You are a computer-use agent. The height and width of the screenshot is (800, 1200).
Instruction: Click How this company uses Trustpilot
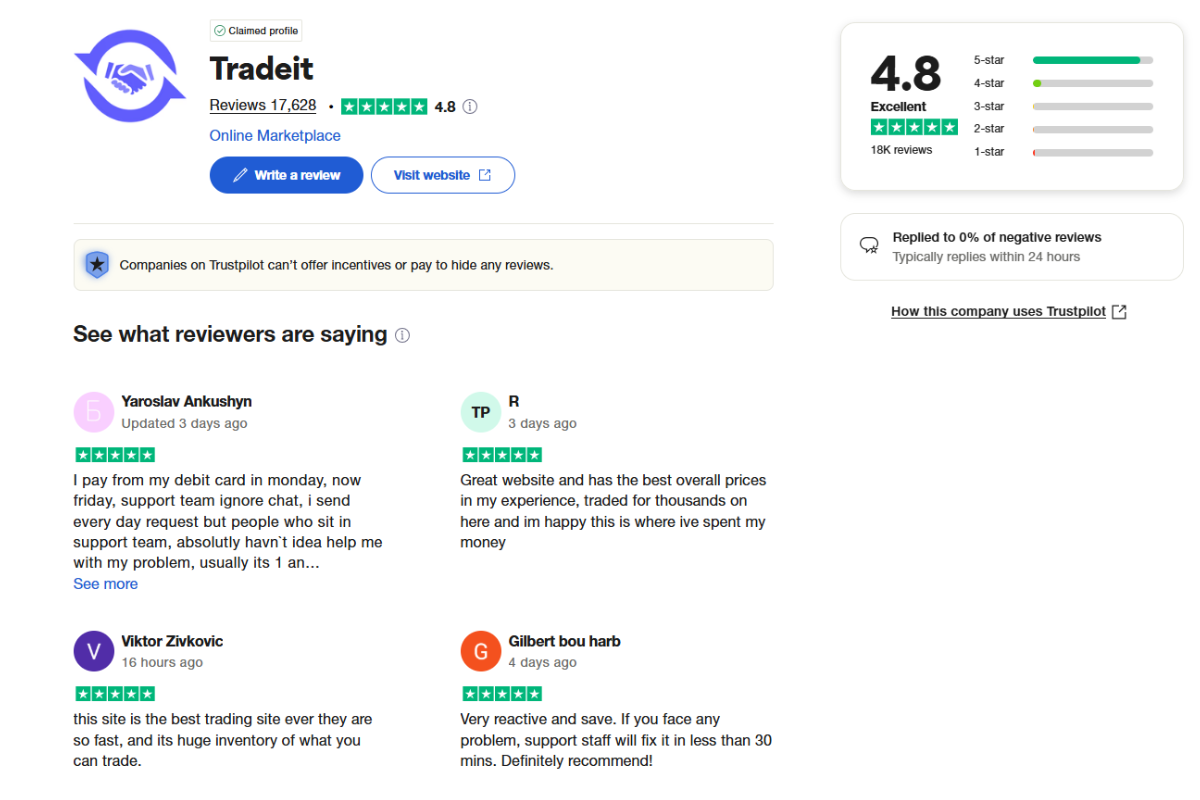[997, 311]
